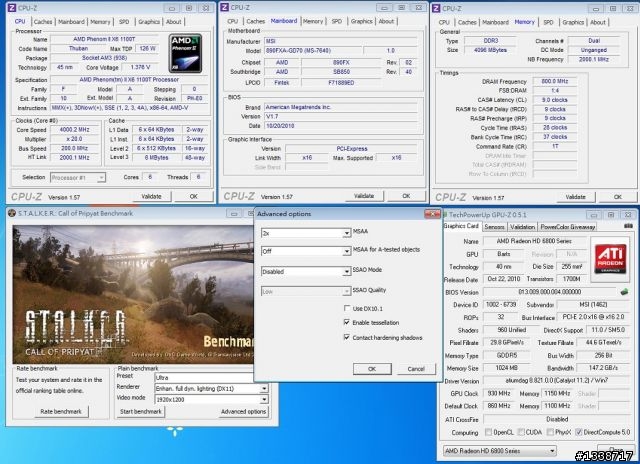Viewport: 640px width, 464px height.
Task: Toggle the Use DX10.1 checkbox
Action: 347,308
